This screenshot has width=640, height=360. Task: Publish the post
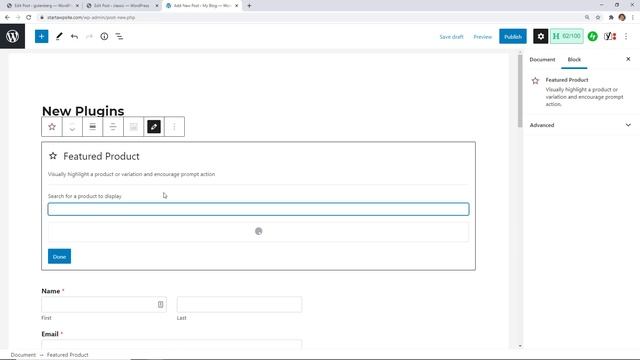click(x=513, y=36)
